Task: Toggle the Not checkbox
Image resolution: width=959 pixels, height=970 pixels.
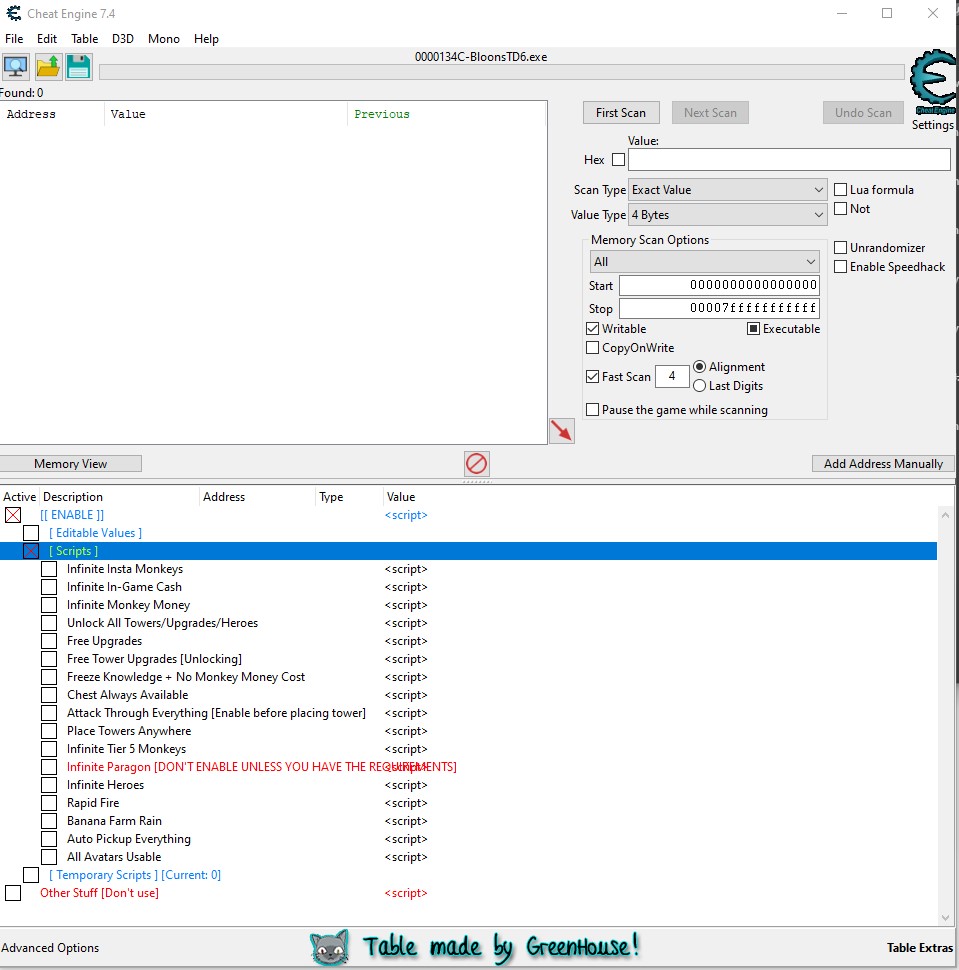Action: (840, 208)
